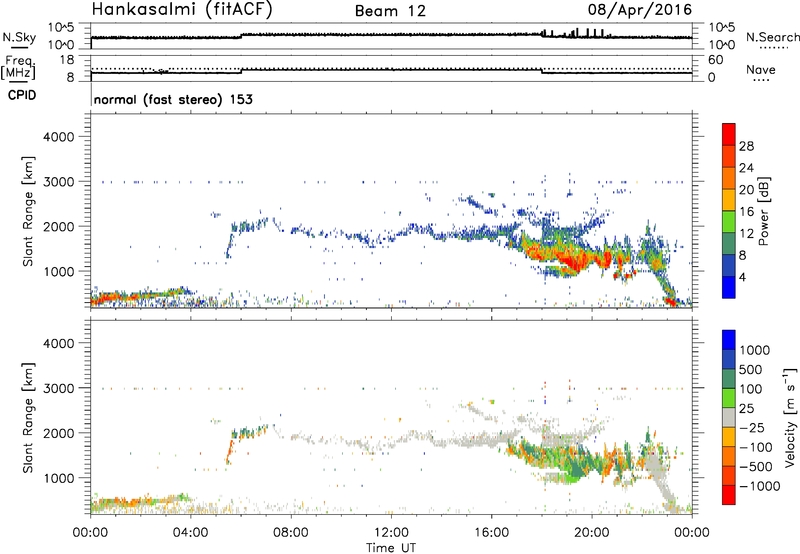The image size is (800, 554).
Task: Click the 'Hankasalmi (fitACF)' title text
Action: pyautogui.click(x=182, y=10)
